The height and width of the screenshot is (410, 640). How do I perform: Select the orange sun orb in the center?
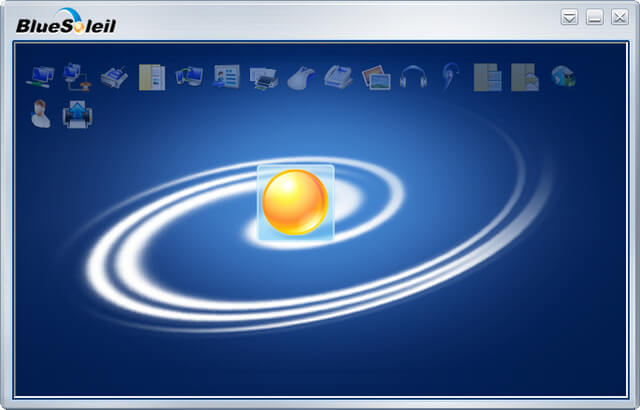(x=295, y=203)
